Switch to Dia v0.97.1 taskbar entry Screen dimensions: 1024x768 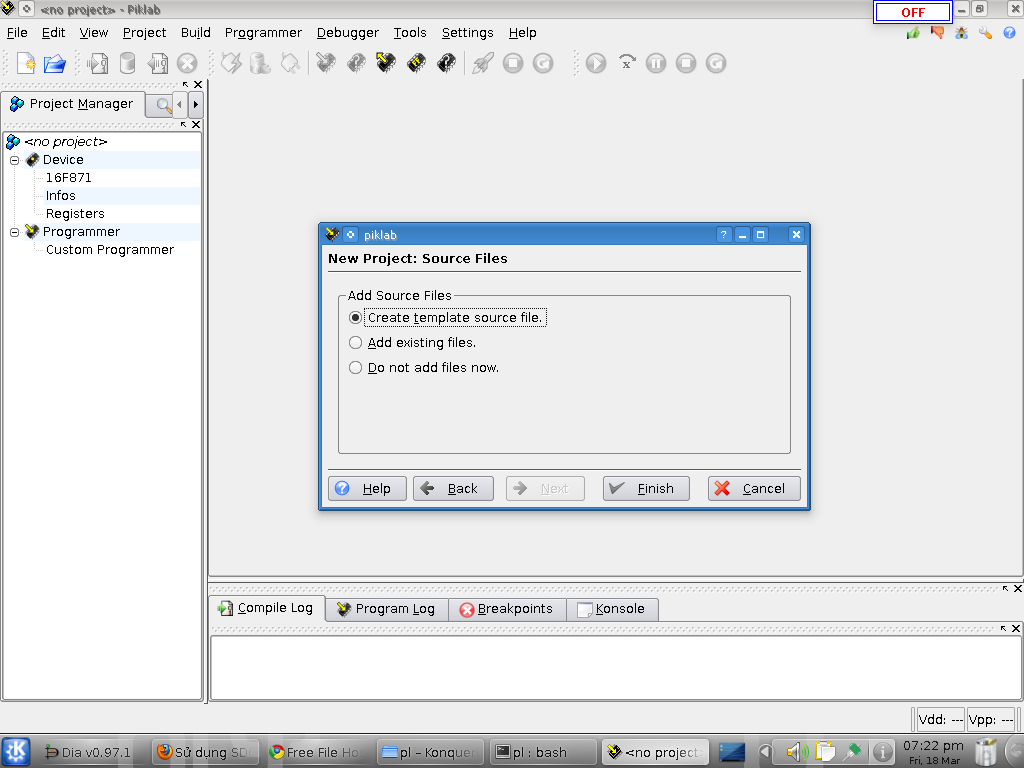pyautogui.click(x=88, y=752)
